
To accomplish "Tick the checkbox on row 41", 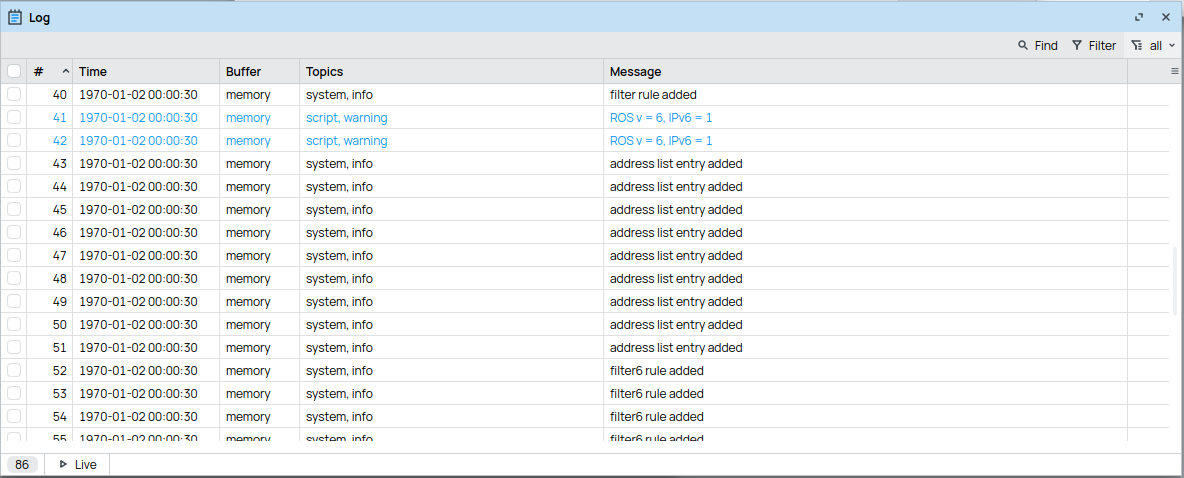I will [14, 117].
